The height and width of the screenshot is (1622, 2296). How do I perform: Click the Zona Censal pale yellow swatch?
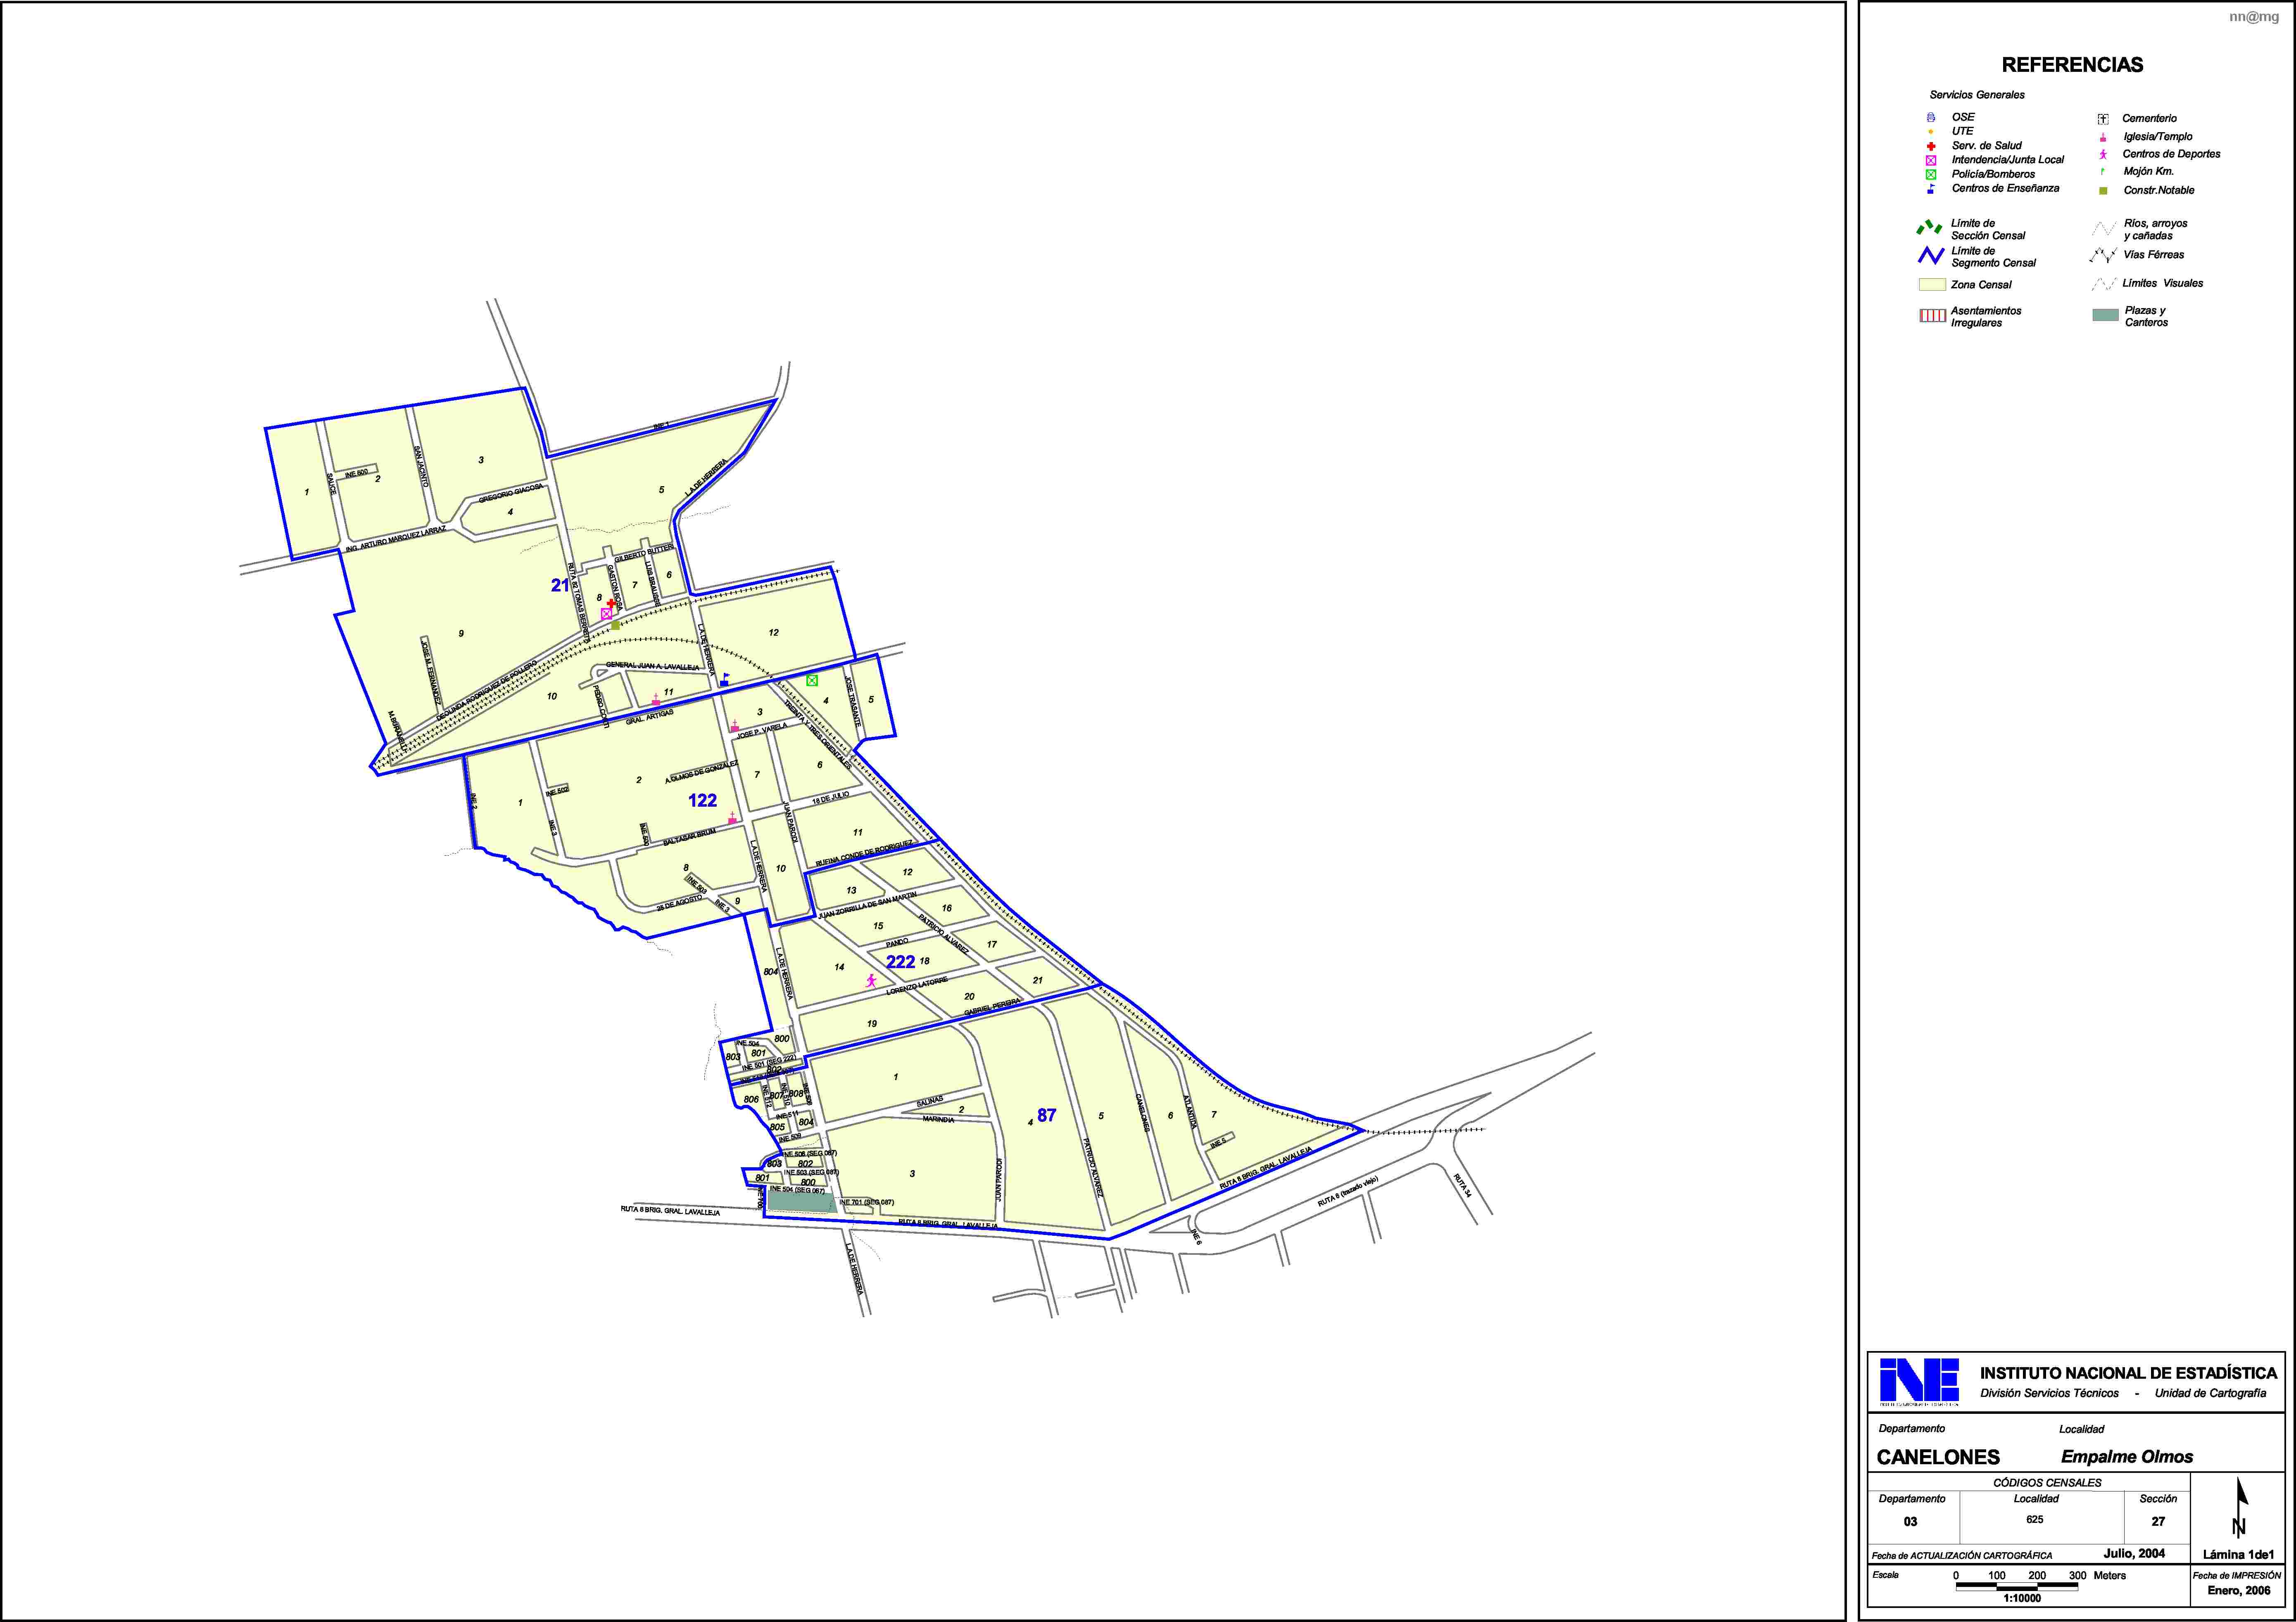1932,285
